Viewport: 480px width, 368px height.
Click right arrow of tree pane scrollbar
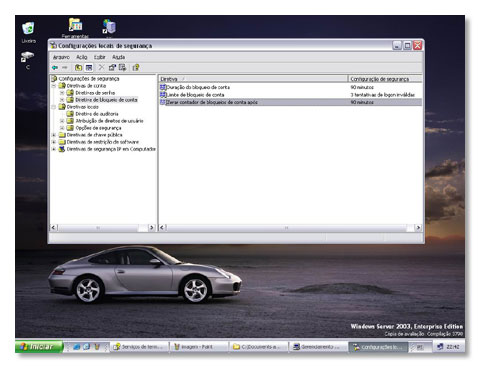[x=152, y=228]
